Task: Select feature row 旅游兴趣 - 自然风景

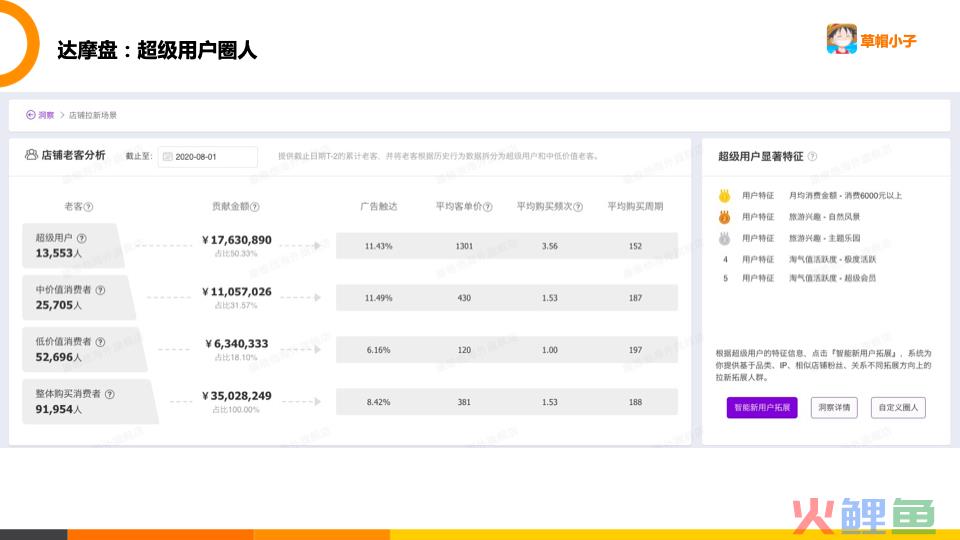Action: coord(824,217)
